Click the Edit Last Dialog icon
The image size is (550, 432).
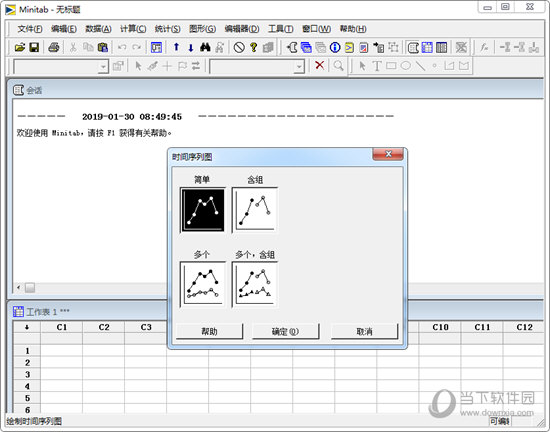[156, 47]
